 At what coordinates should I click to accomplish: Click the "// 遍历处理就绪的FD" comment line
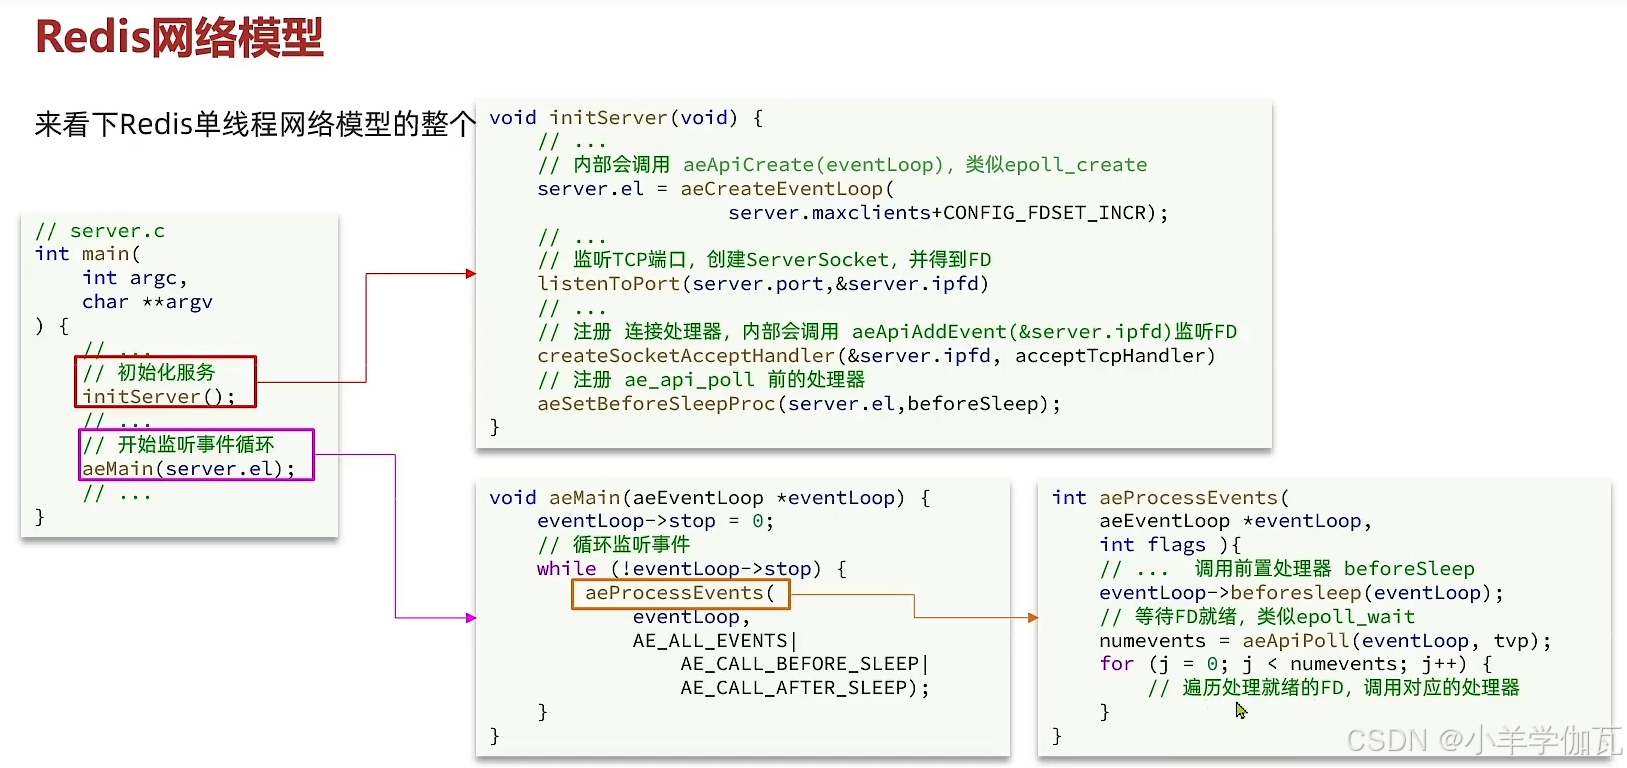tap(1334, 688)
